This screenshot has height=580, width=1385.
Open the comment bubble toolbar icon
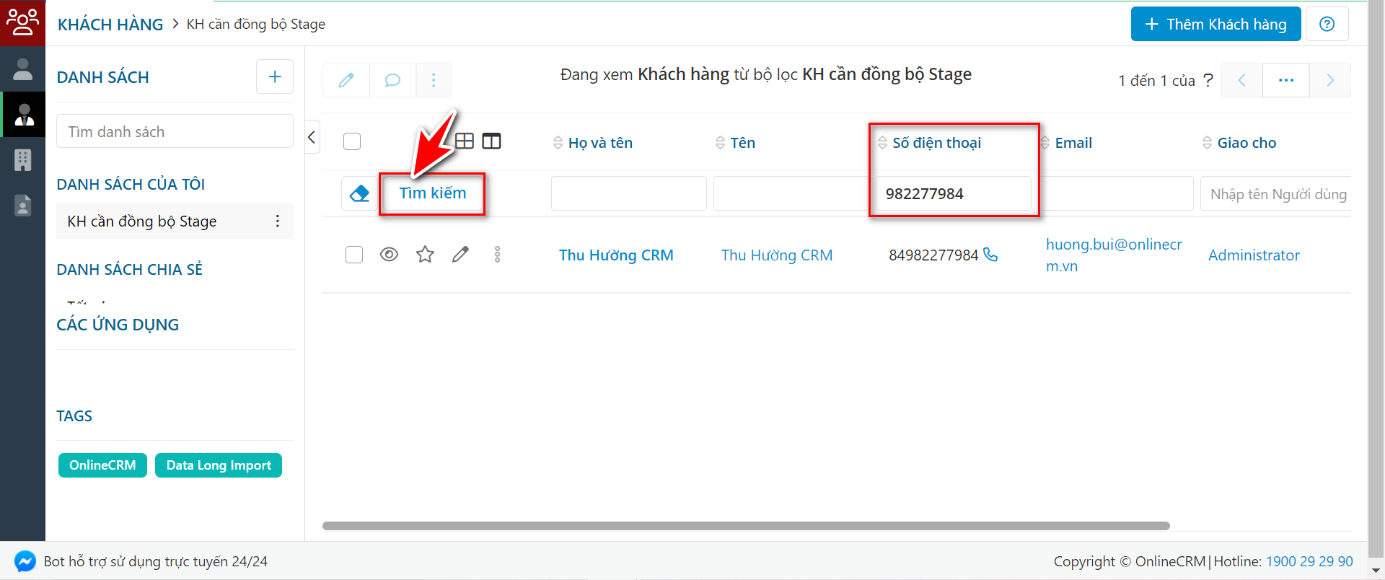pos(392,80)
